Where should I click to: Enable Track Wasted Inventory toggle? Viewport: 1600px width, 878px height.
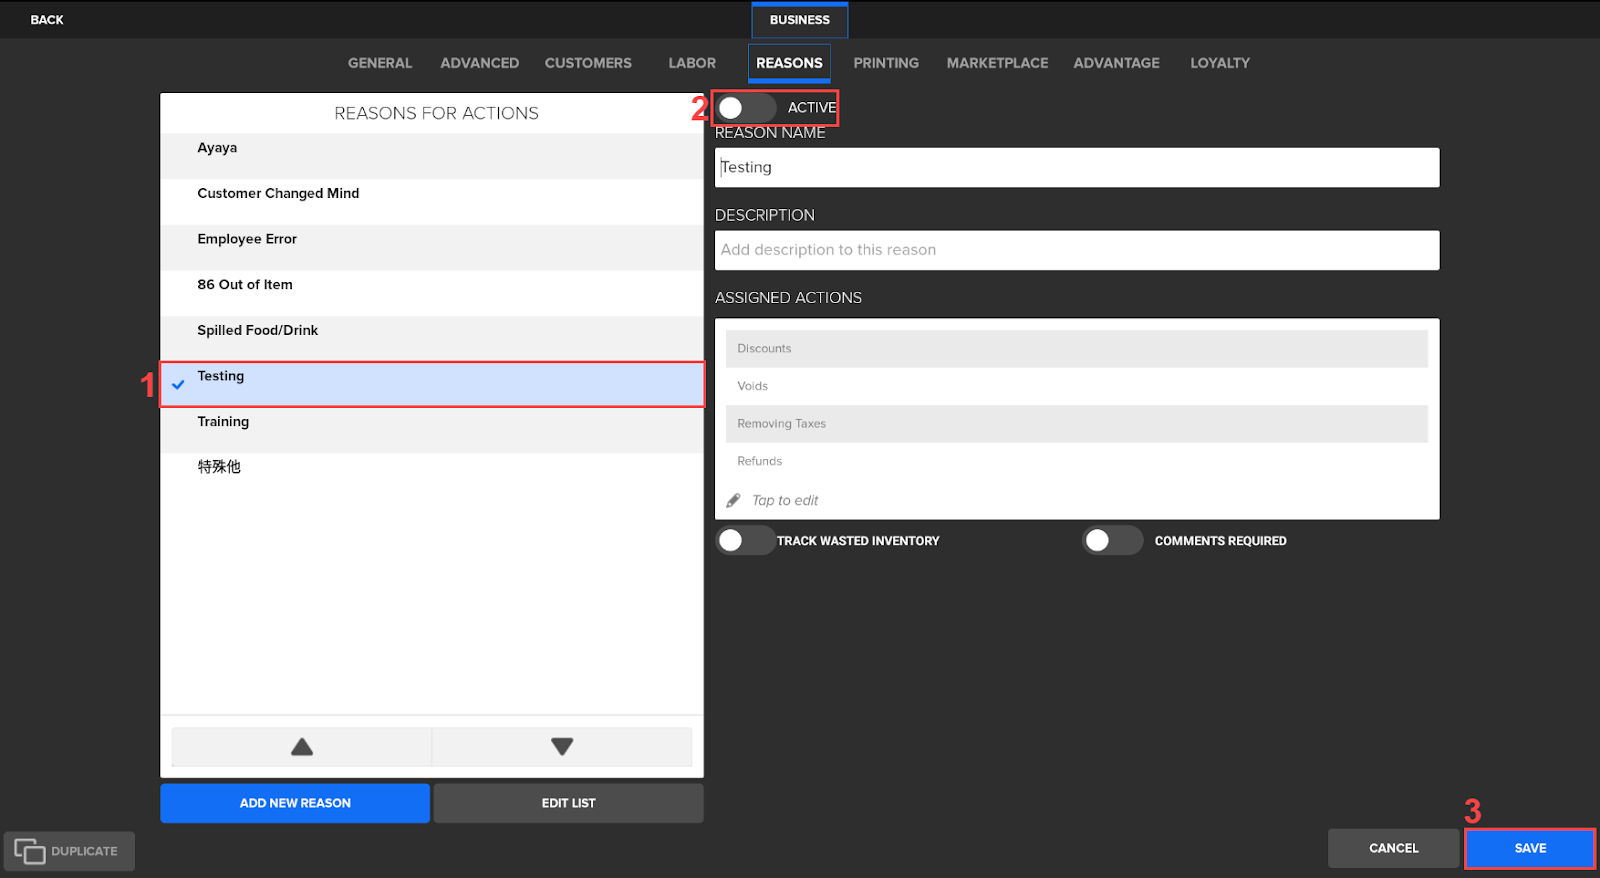click(x=745, y=541)
